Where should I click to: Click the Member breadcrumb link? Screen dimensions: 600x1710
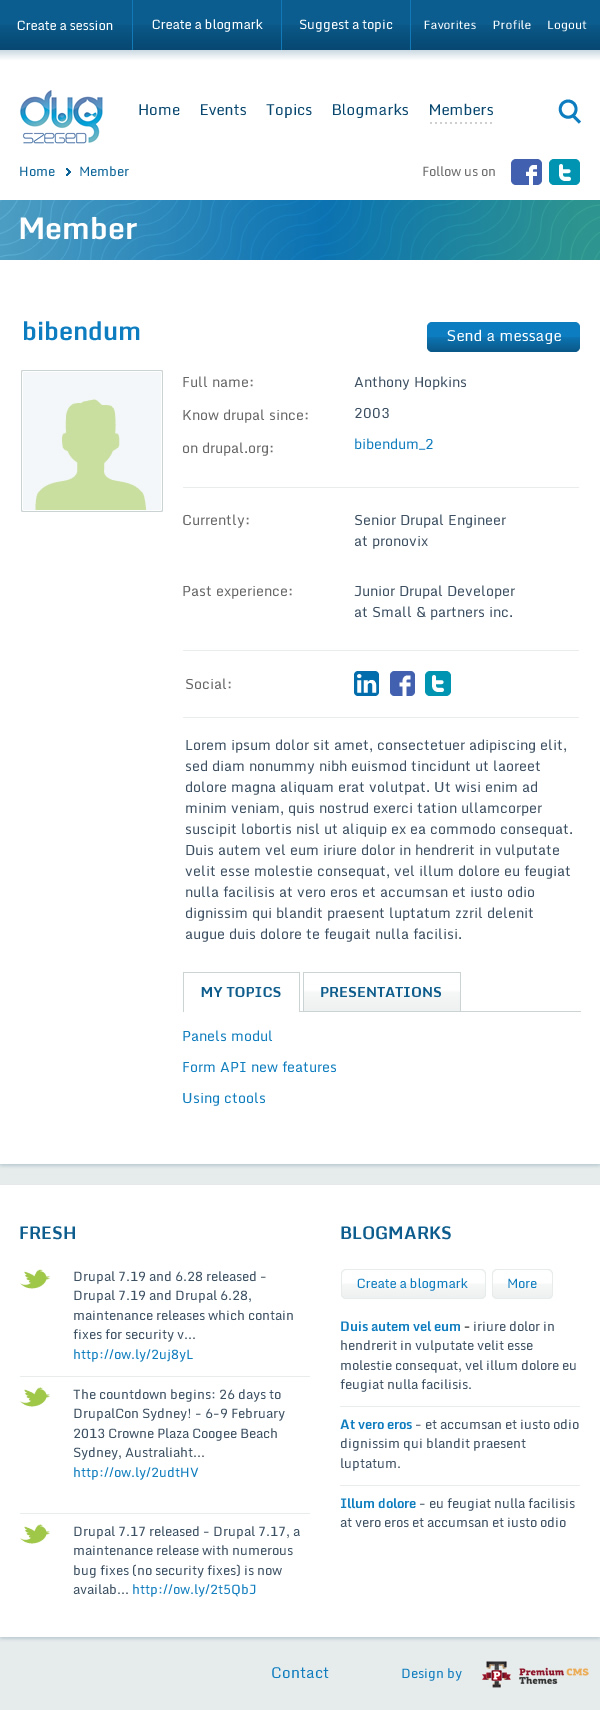(x=104, y=172)
